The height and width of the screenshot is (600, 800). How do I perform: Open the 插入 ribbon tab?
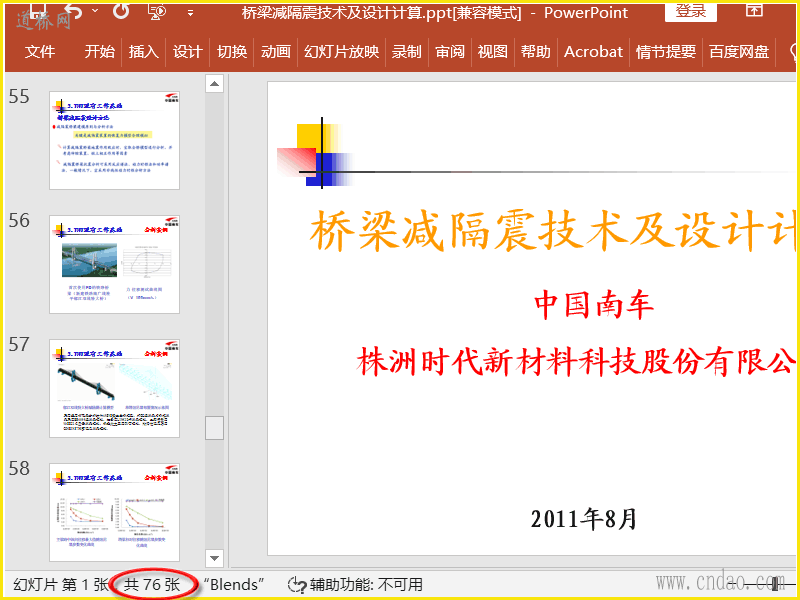[143, 52]
